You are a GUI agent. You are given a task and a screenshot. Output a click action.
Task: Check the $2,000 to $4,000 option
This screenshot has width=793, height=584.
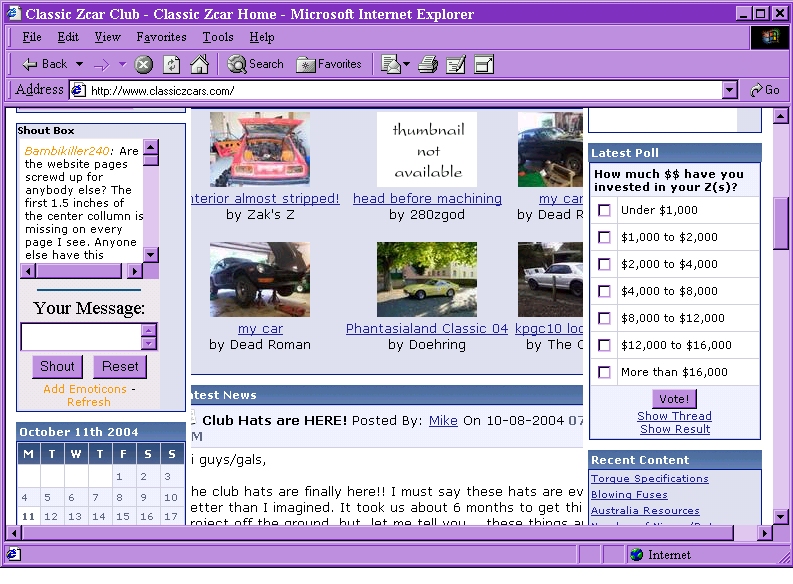coord(604,264)
